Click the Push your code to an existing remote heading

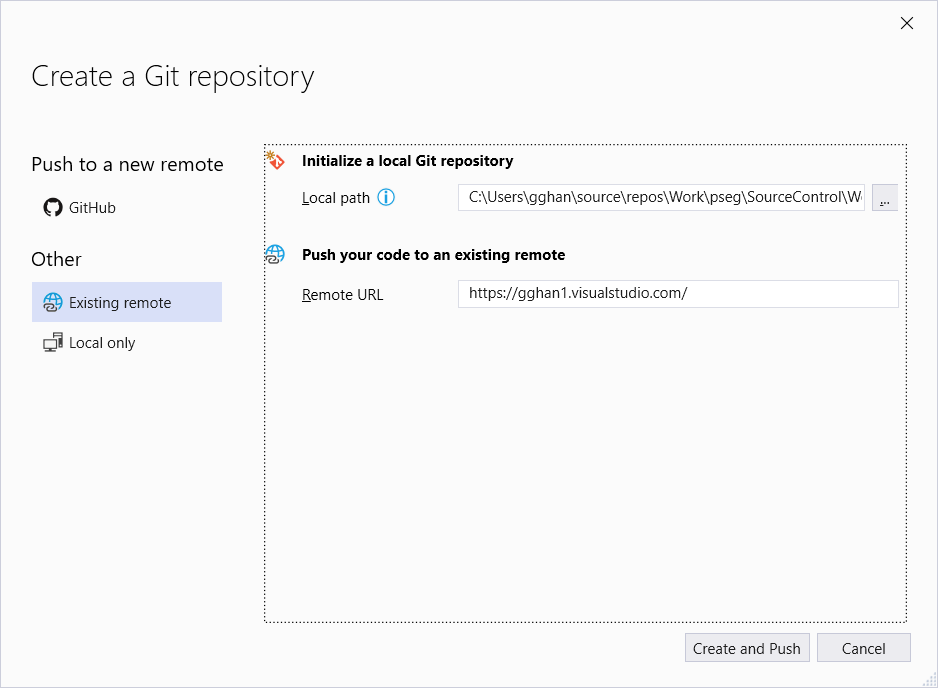click(x=433, y=255)
